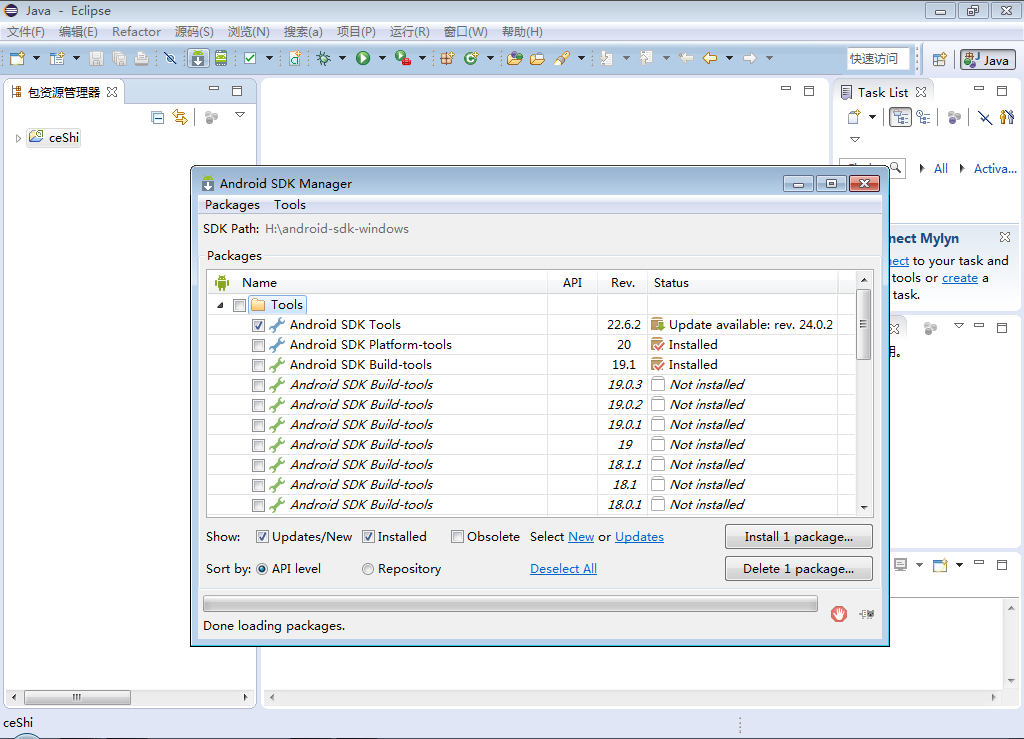Select the Repository sort radio button

click(x=368, y=569)
